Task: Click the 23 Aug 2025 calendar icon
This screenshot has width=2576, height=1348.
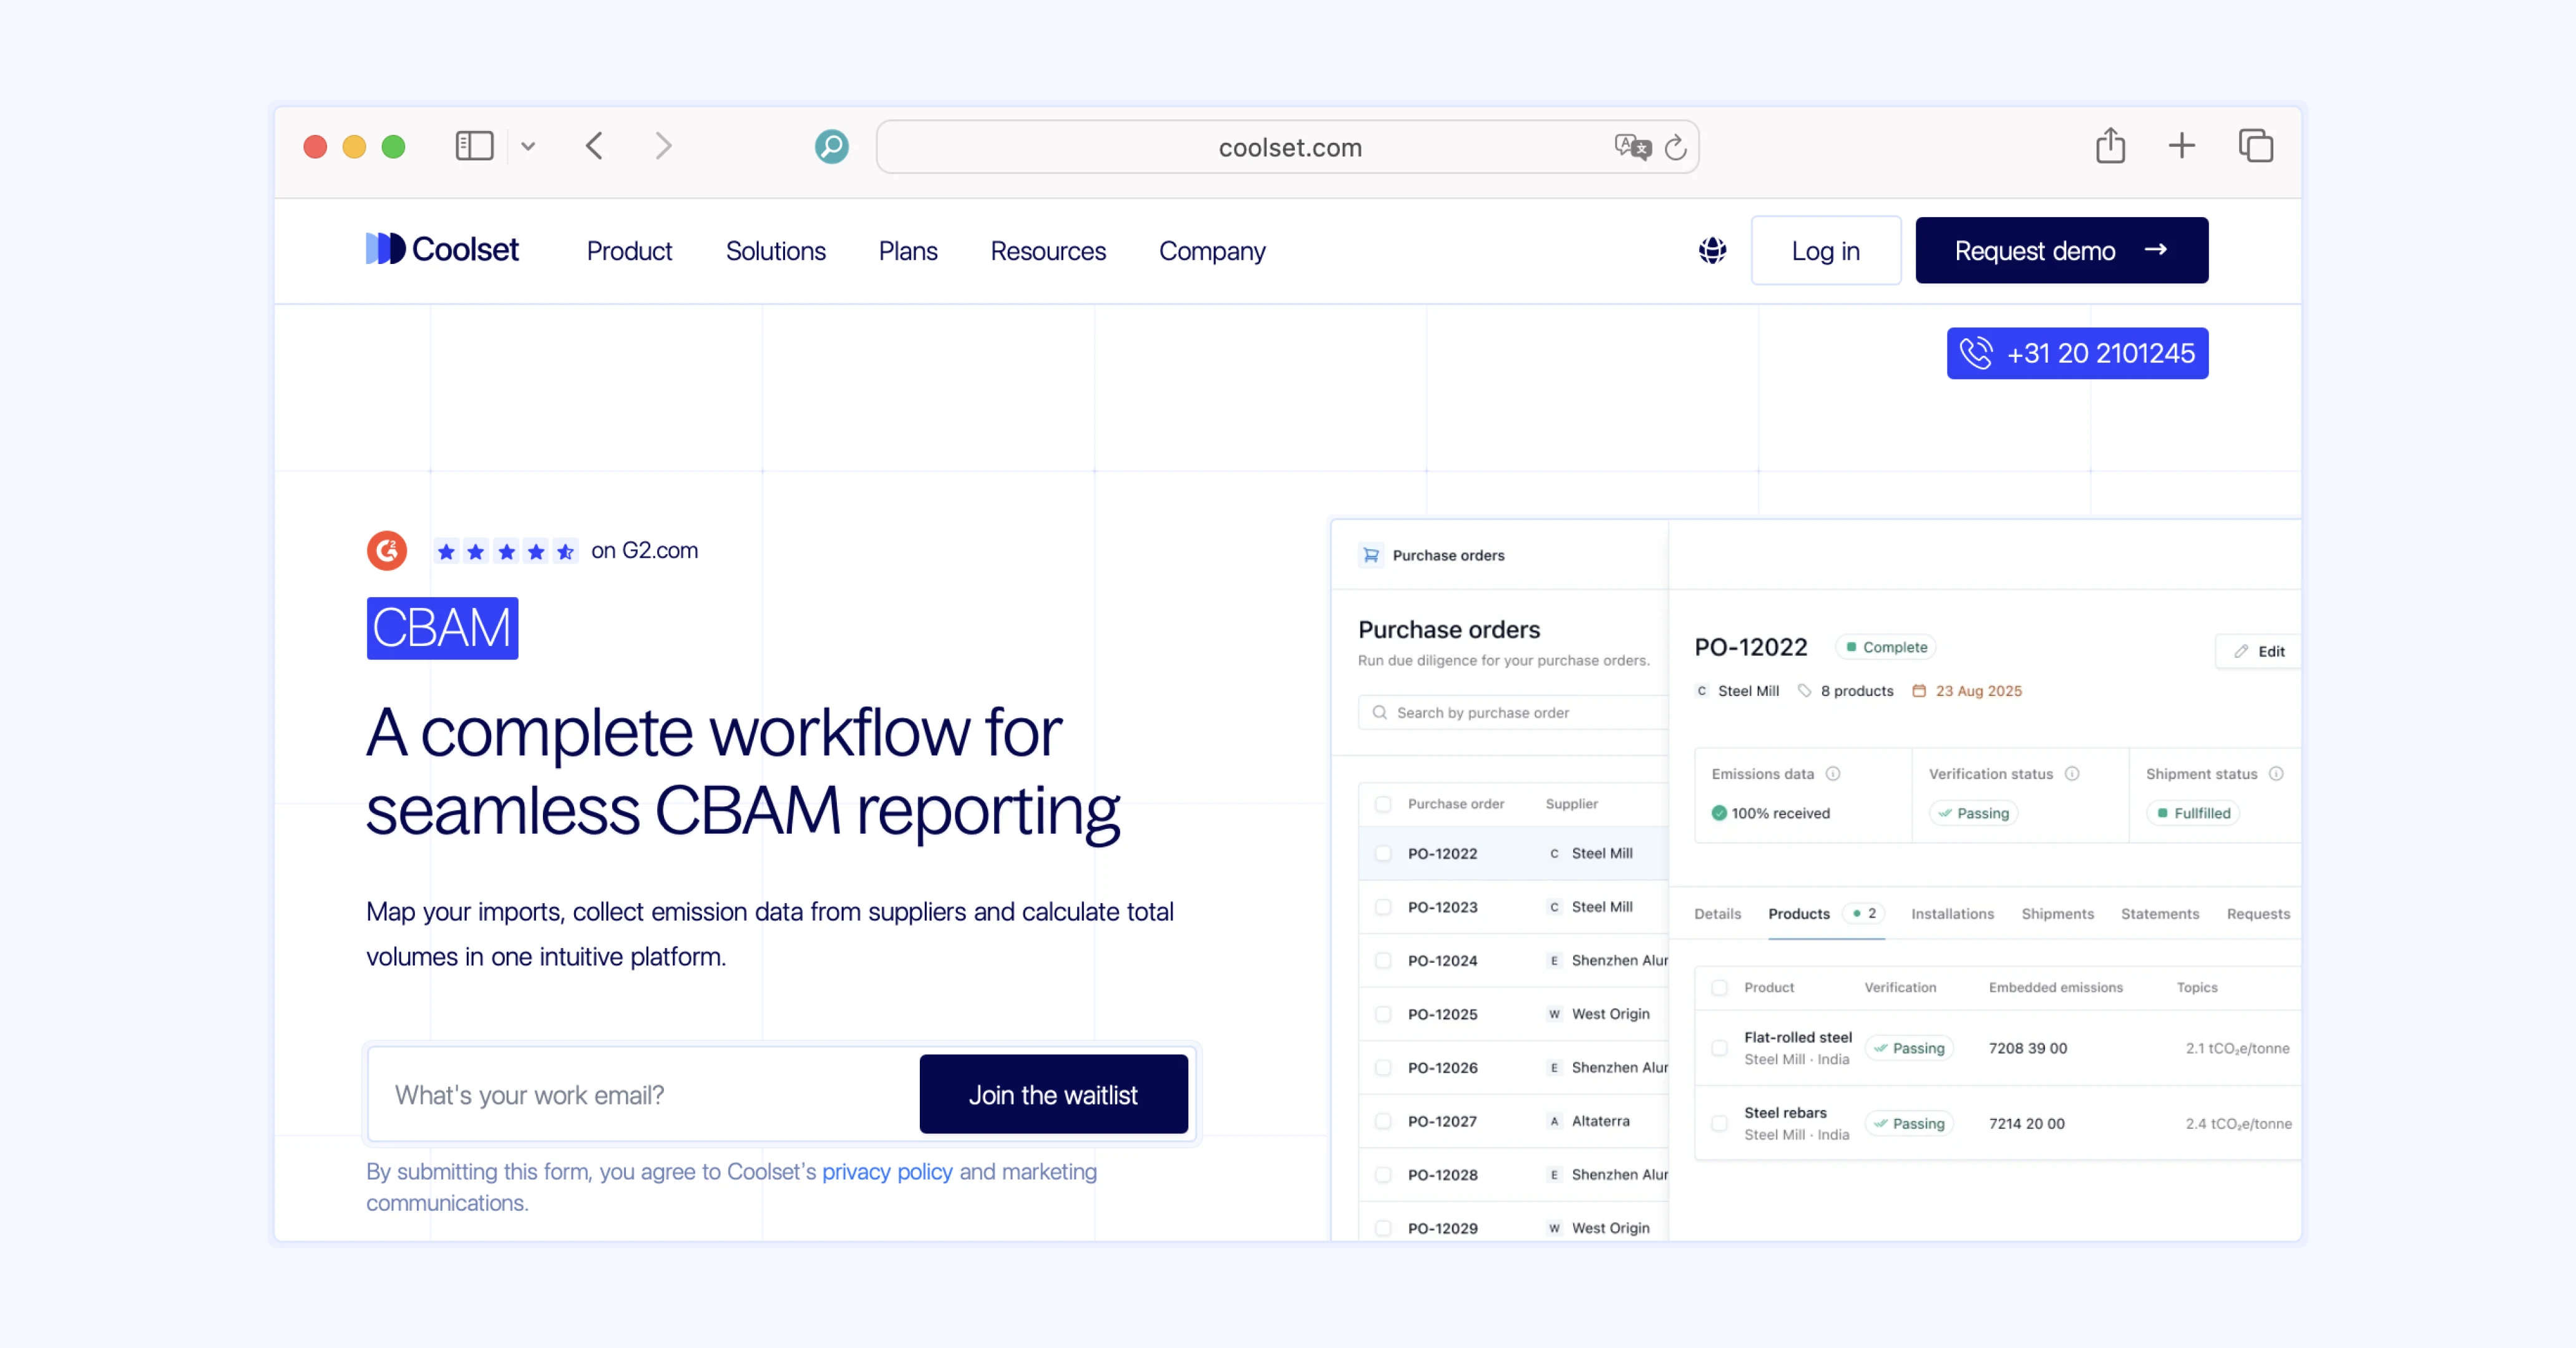Action: [x=1919, y=691]
